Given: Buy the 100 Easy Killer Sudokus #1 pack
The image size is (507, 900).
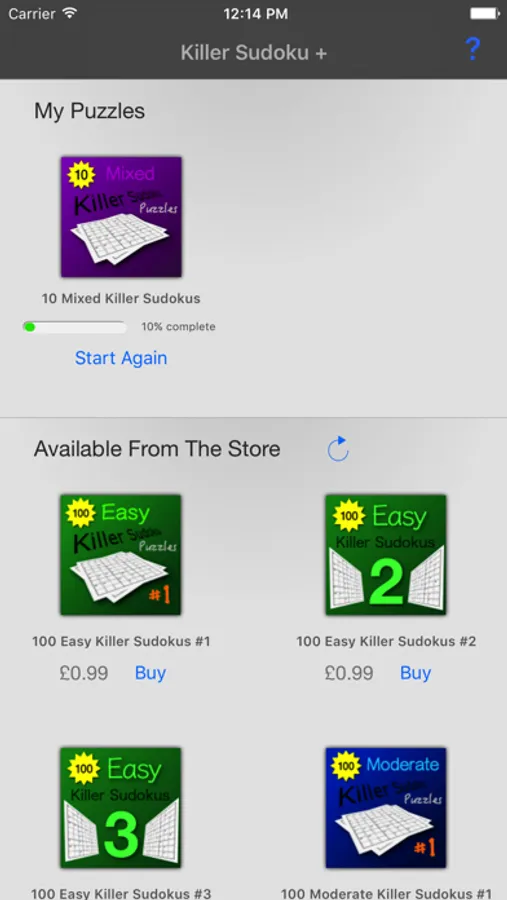Looking at the screenshot, I should coord(150,673).
